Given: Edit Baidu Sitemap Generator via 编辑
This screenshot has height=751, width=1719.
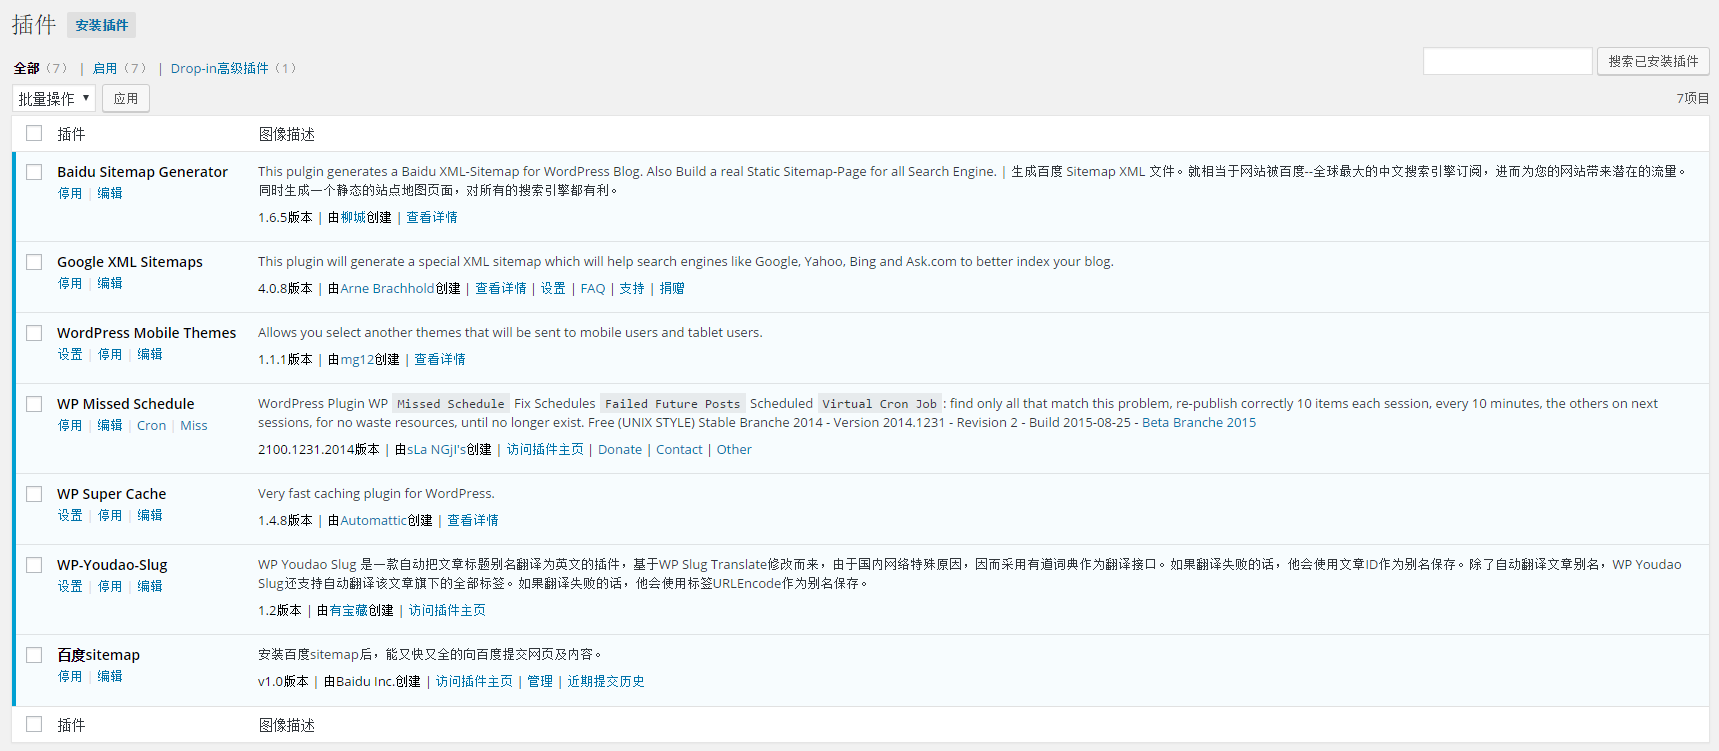Looking at the screenshot, I should 110,193.
